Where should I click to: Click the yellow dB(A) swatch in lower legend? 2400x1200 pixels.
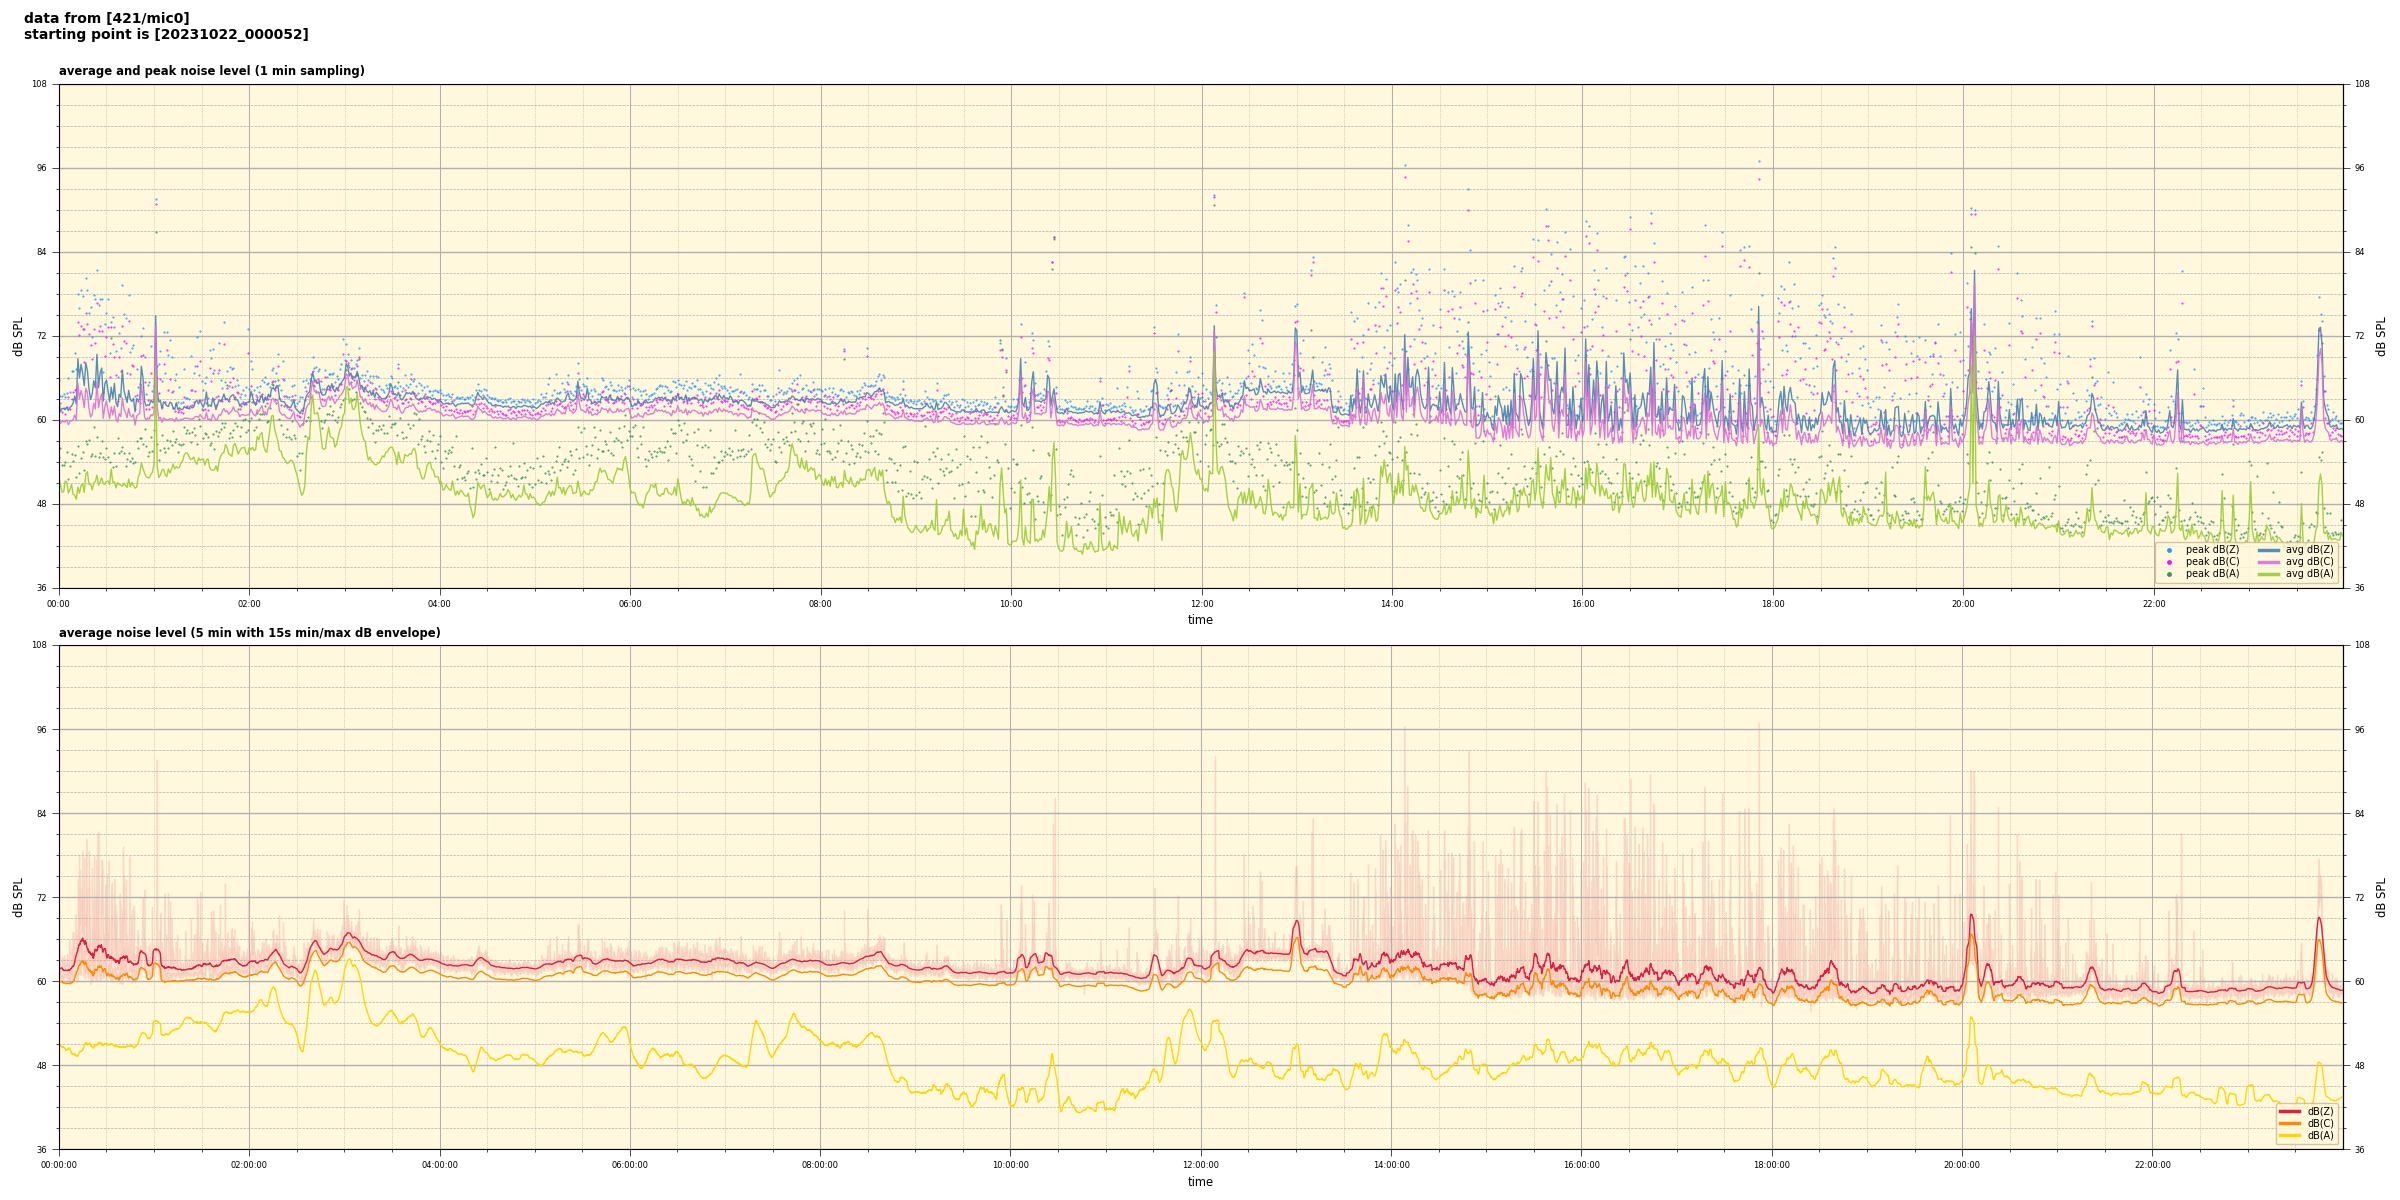point(2289,1135)
